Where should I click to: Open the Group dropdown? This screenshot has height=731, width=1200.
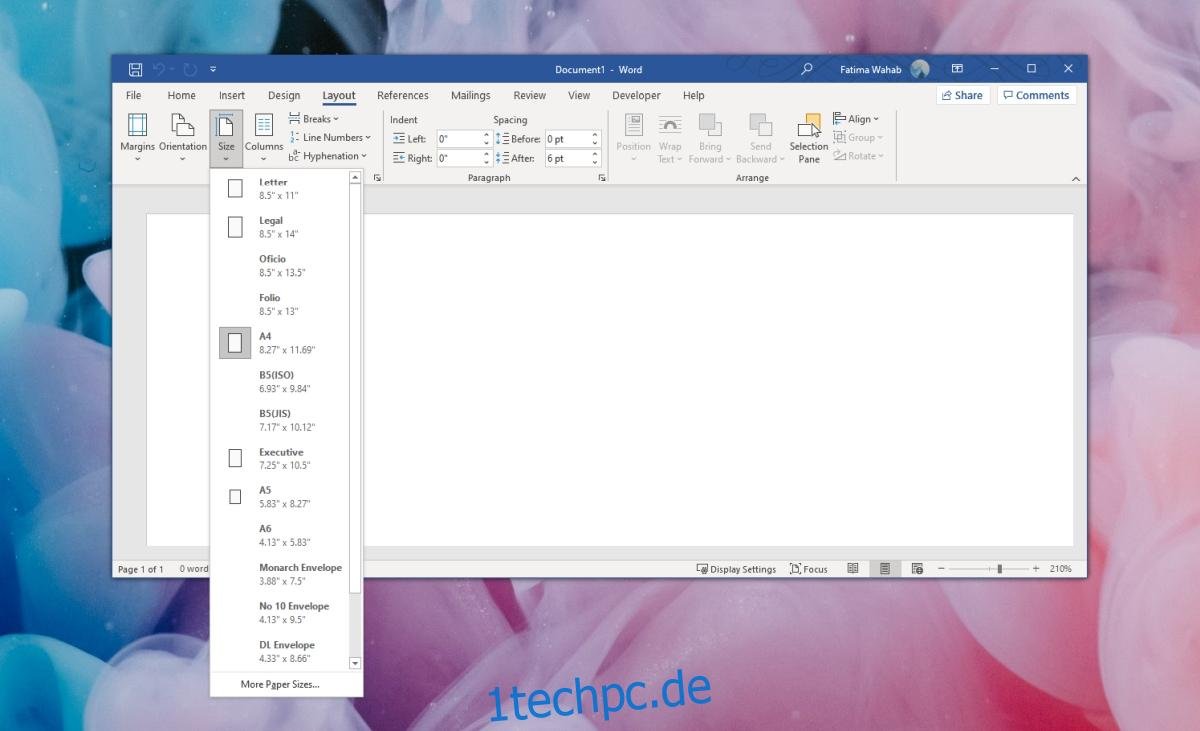pos(858,137)
